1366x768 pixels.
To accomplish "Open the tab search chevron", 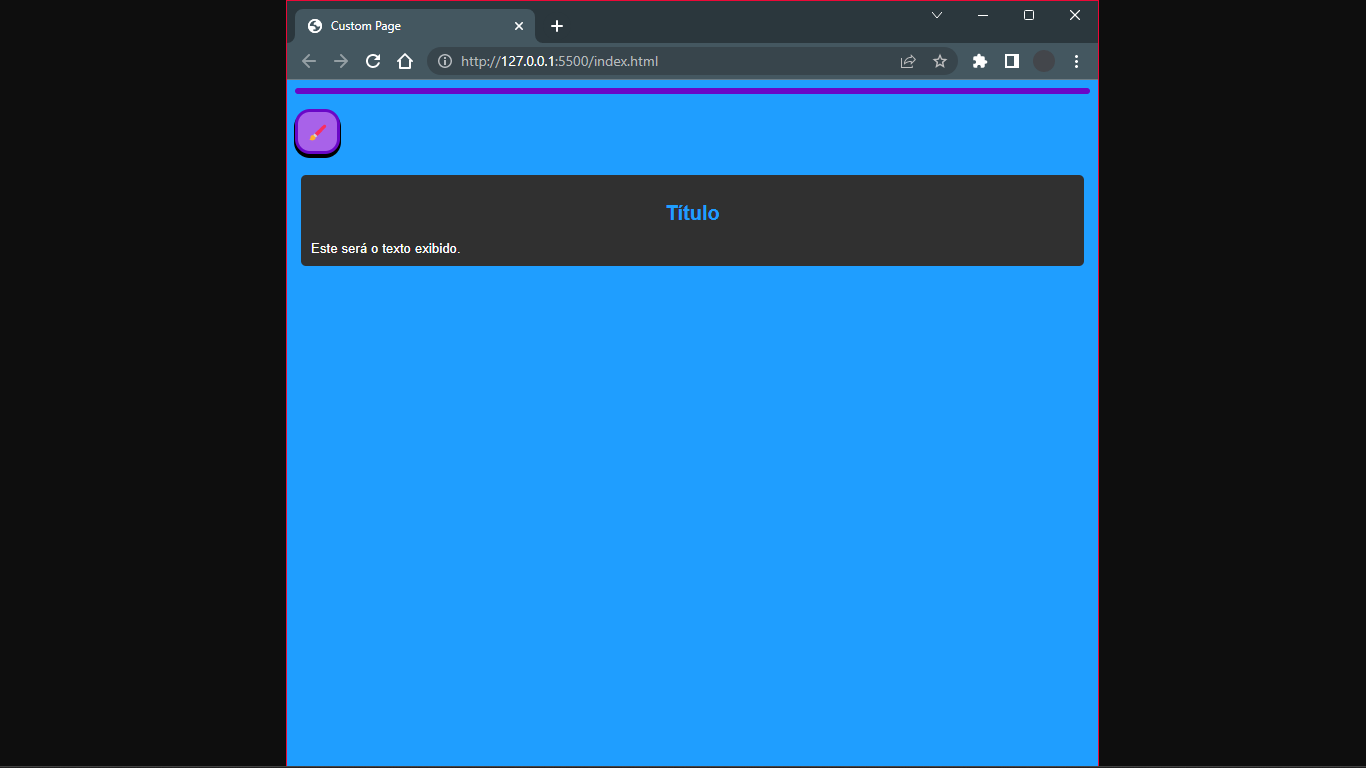I will [x=936, y=15].
